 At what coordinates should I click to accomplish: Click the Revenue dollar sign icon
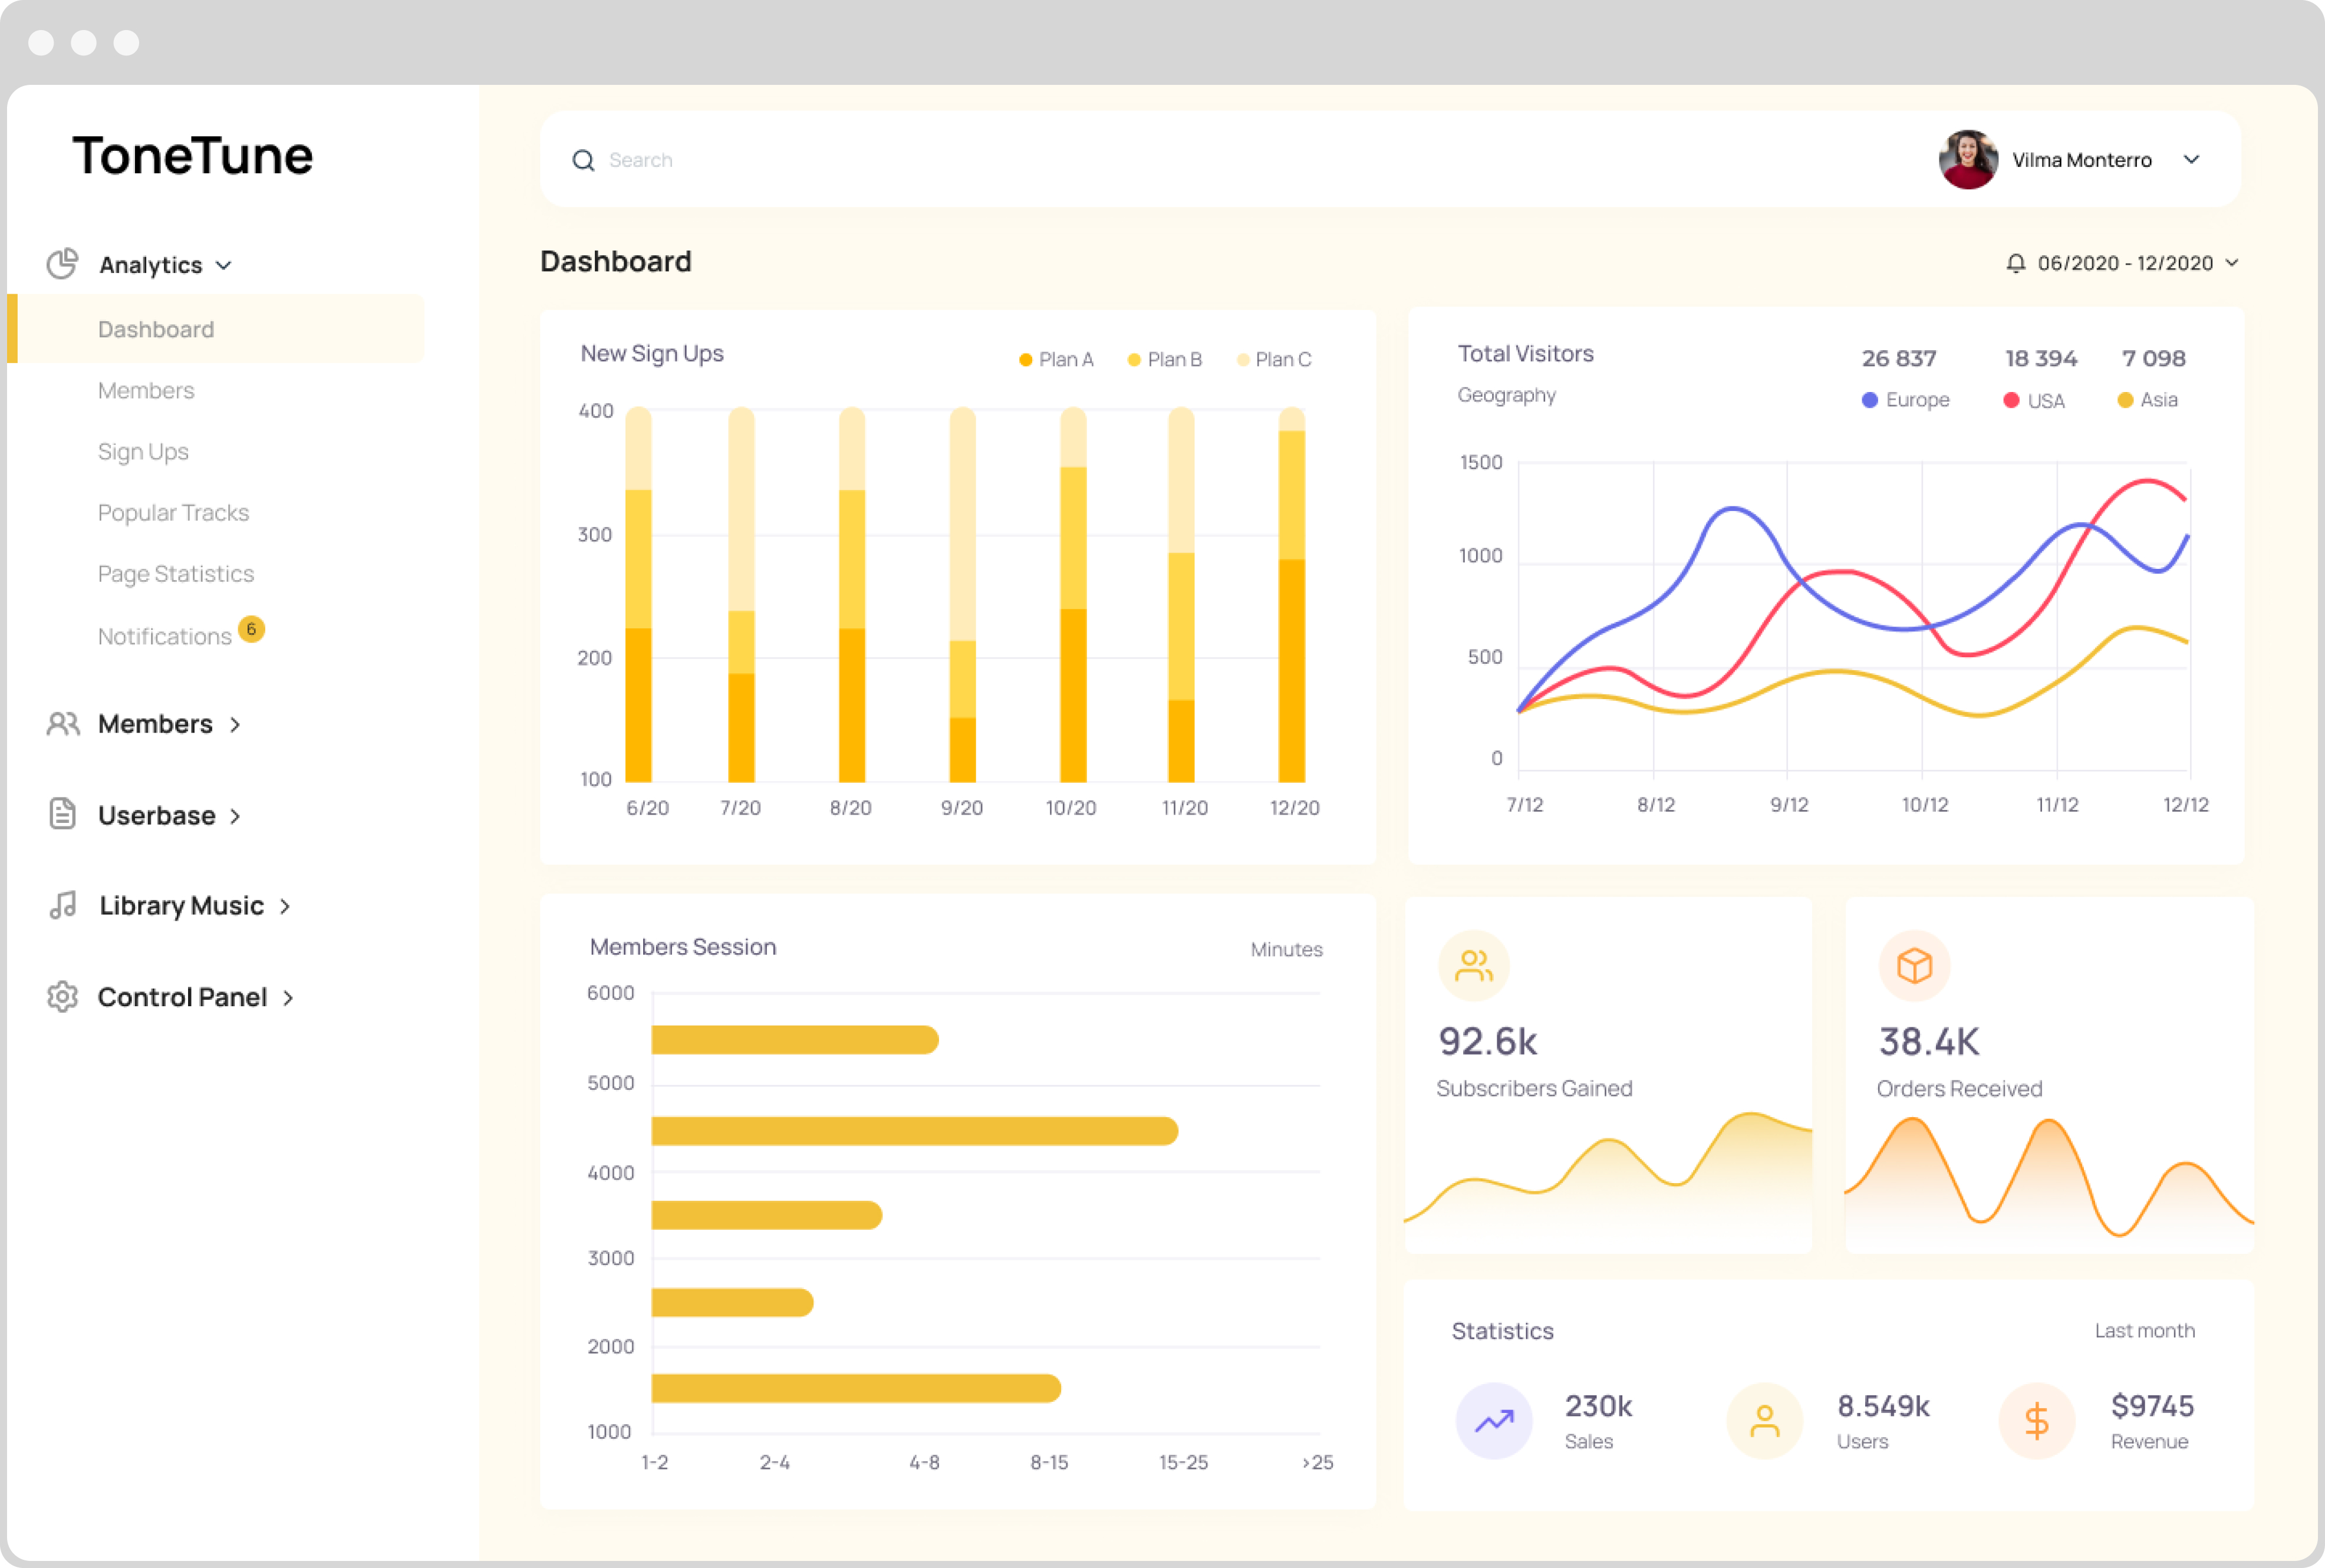2036,1420
